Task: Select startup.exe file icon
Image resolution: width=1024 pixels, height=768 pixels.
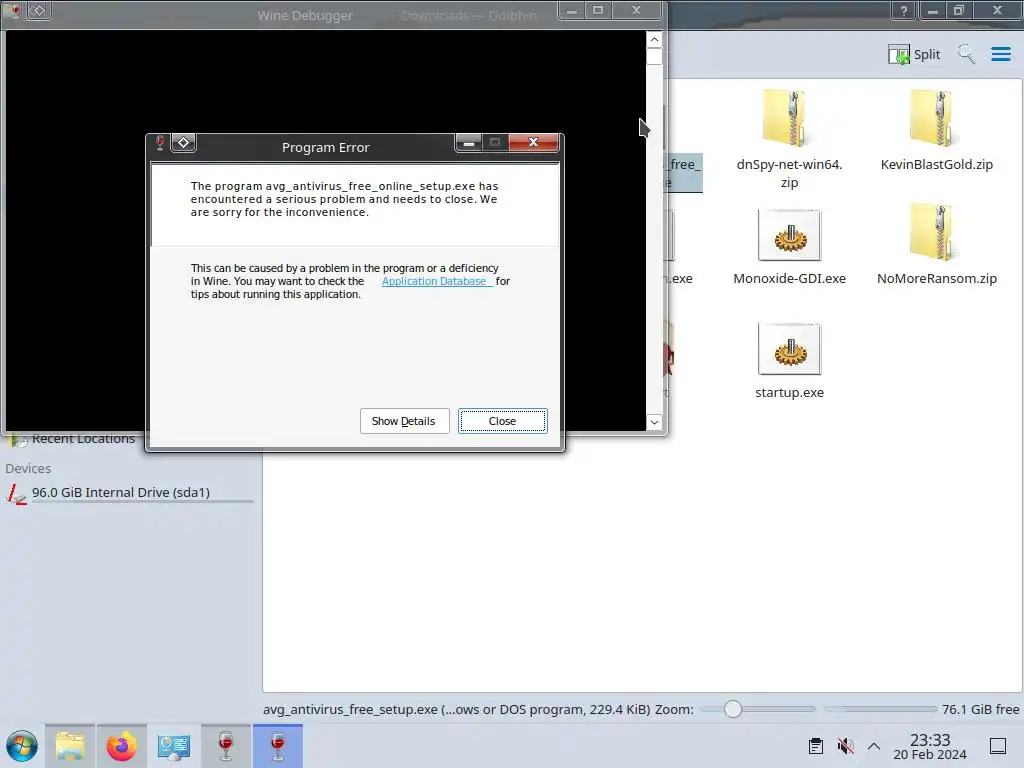Action: (789, 349)
